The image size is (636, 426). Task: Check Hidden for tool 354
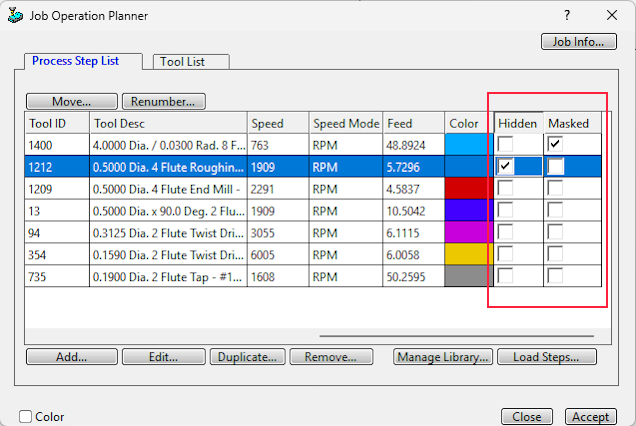[x=505, y=254]
